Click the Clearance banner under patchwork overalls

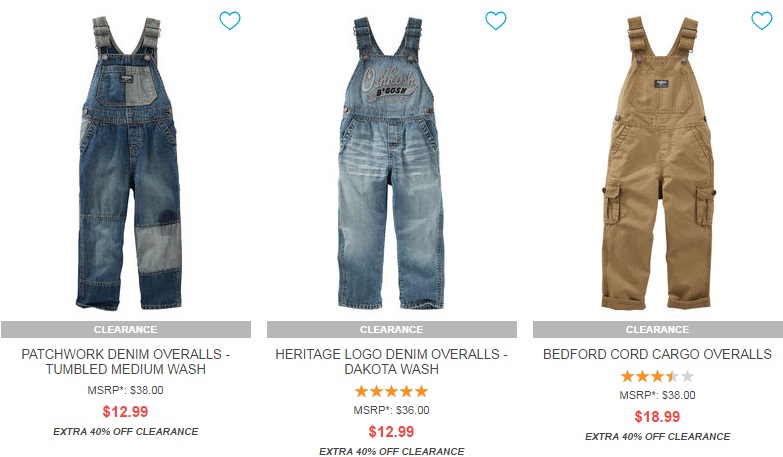(126, 330)
